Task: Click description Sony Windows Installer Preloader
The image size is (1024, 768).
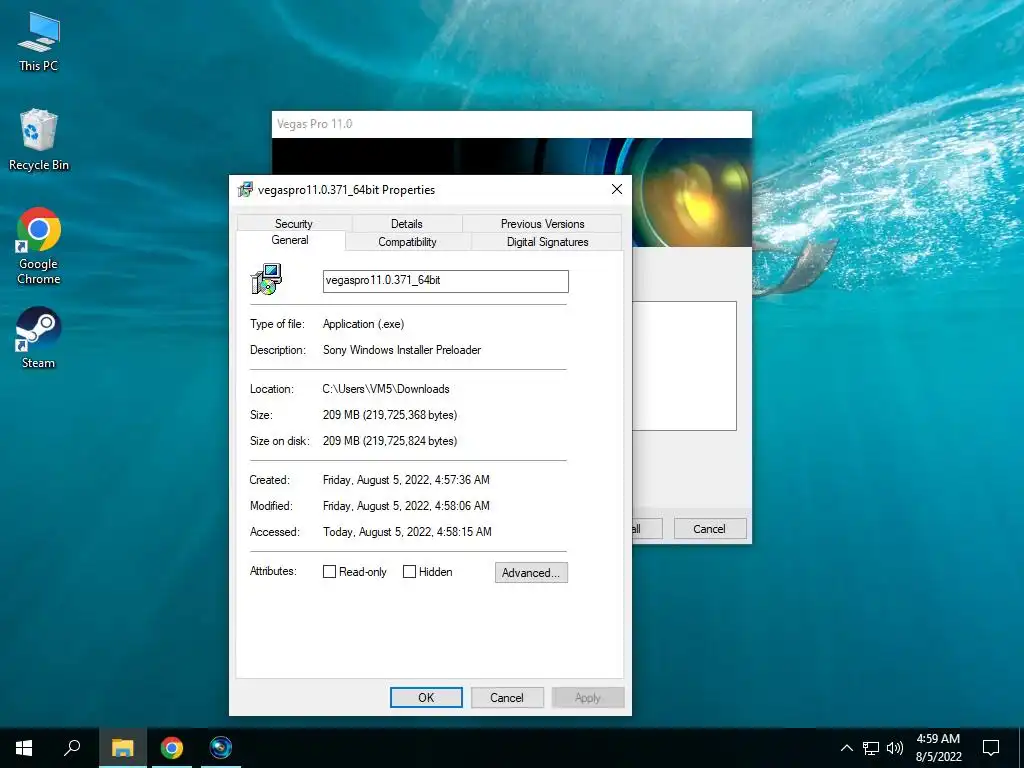Action: pyautogui.click(x=402, y=350)
